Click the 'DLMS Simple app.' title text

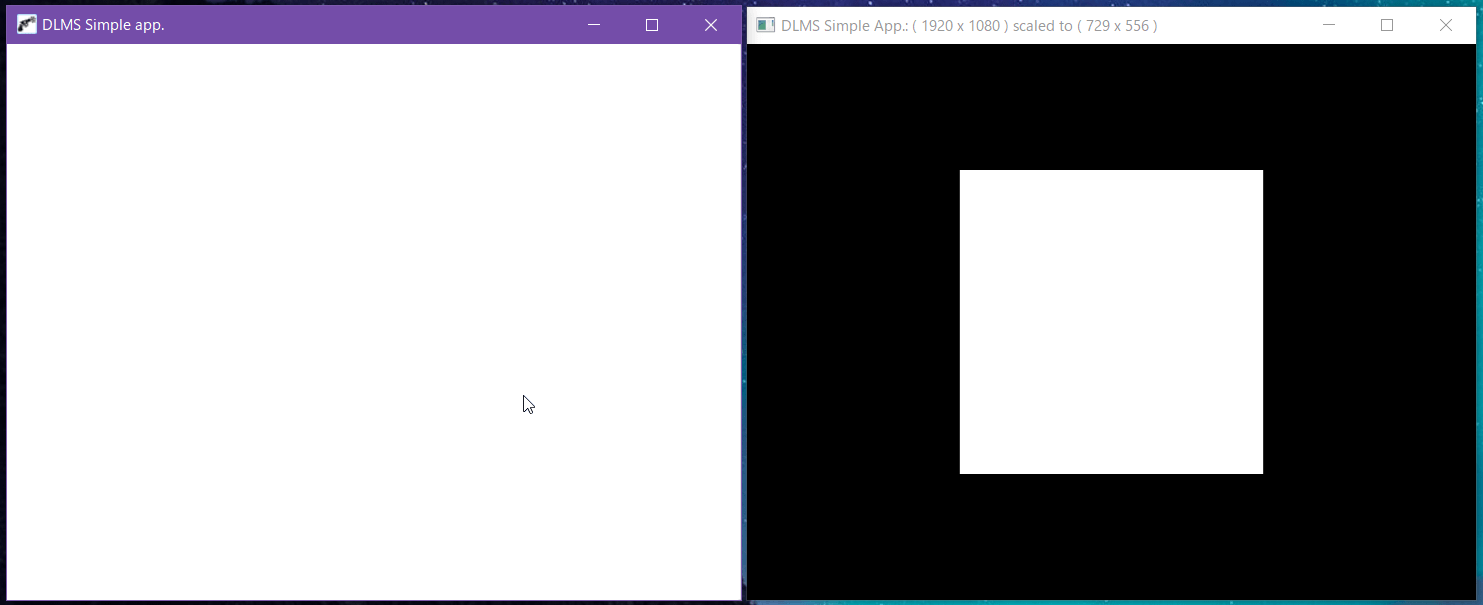pyautogui.click(x=103, y=25)
